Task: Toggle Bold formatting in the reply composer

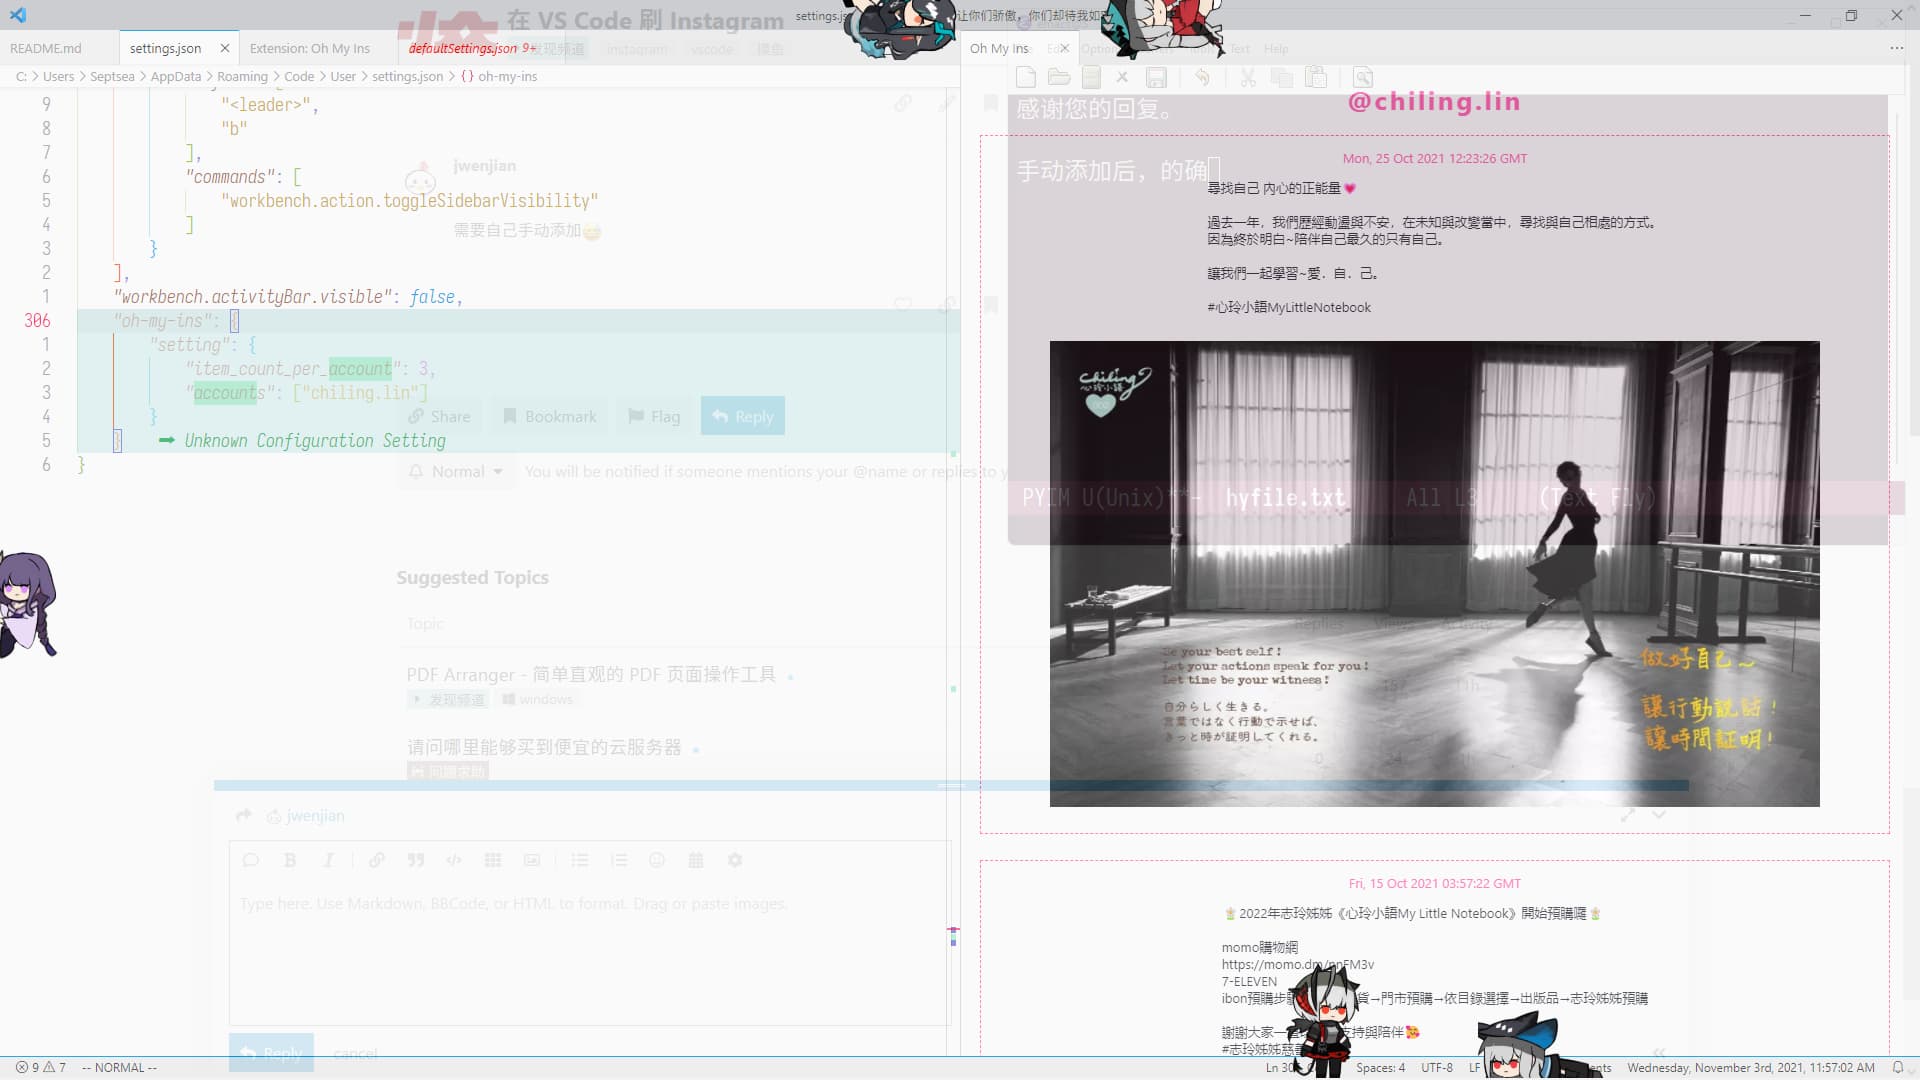Action: click(x=290, y=860)
